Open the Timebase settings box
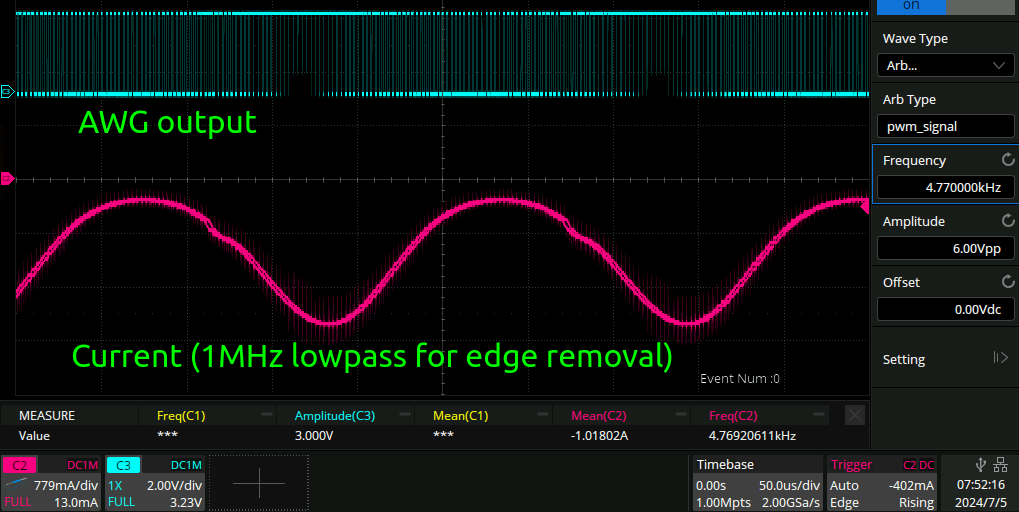Image resolution: width=1019 pixels, height=512 pixels. (x=757, y=483)
